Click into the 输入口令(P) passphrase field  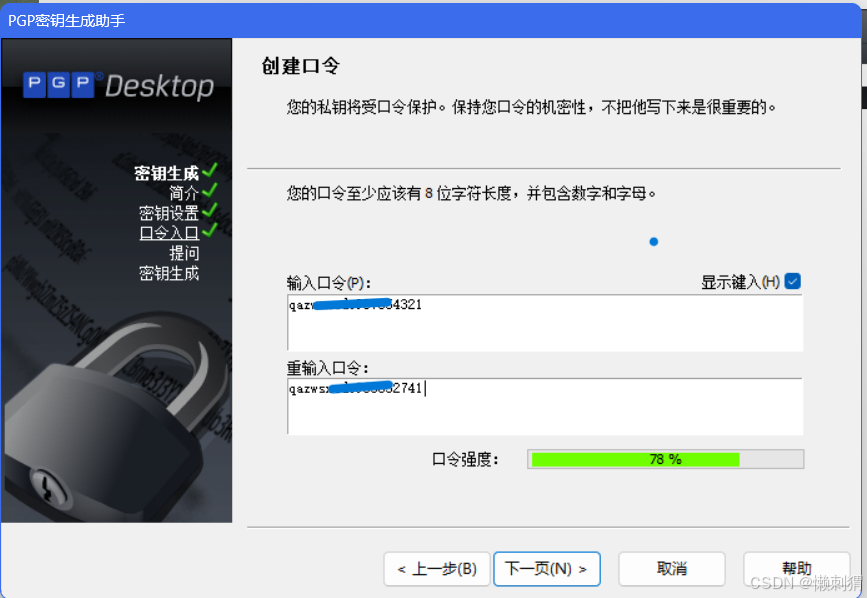[545, 323]
